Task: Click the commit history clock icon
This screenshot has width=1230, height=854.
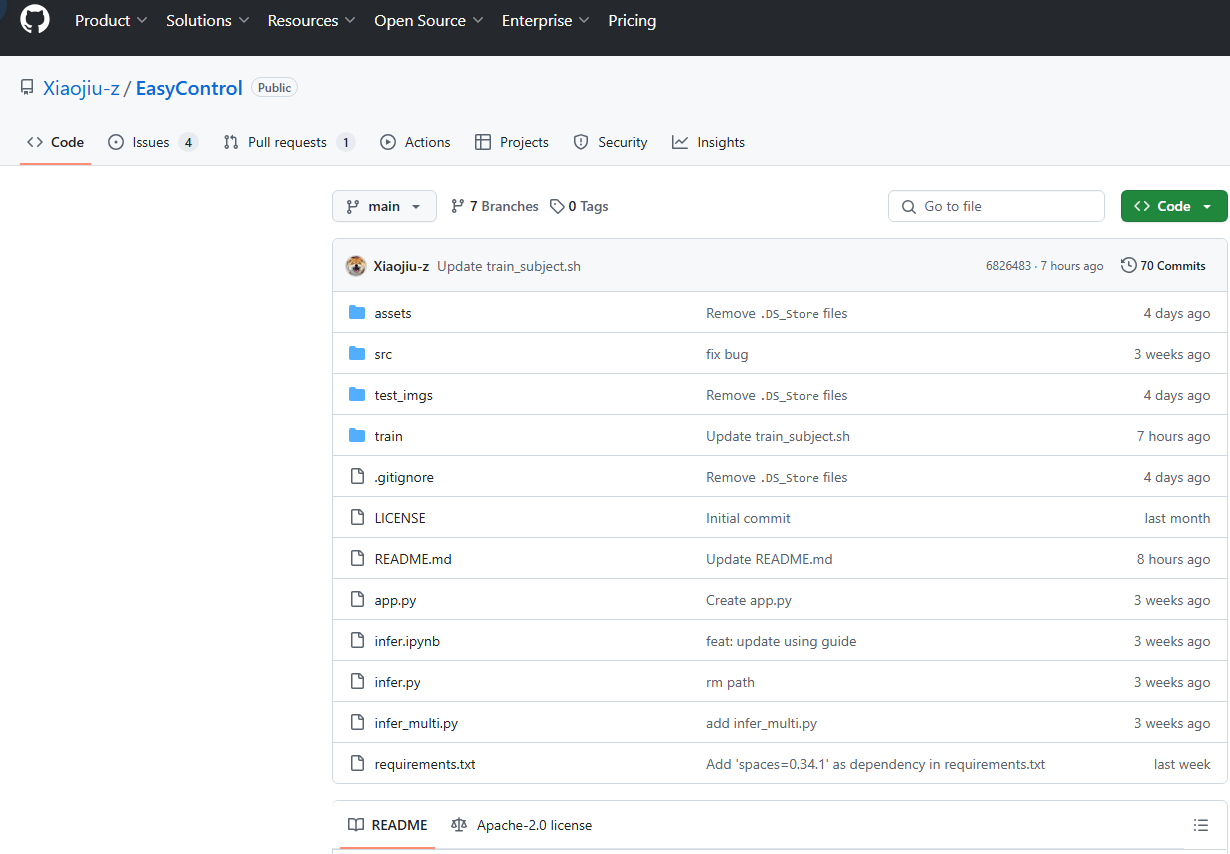Action: click(1129, 266)
